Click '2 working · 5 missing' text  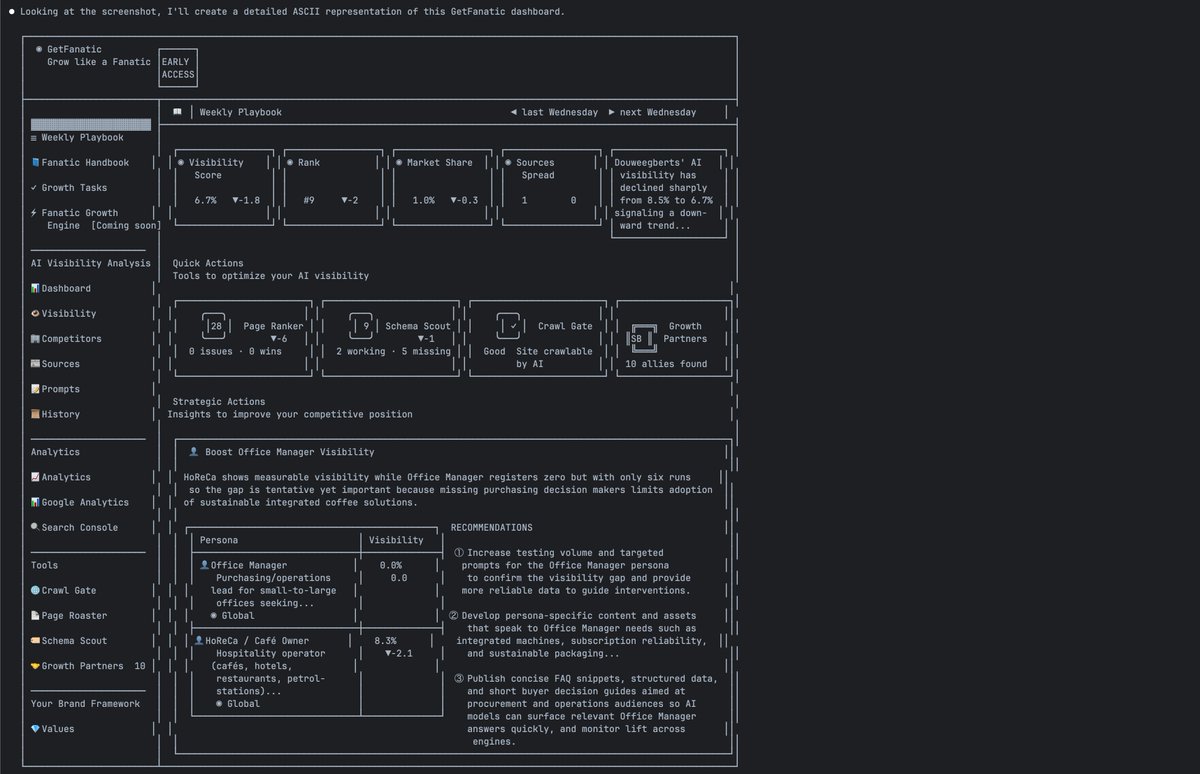(x=393, y=351)
